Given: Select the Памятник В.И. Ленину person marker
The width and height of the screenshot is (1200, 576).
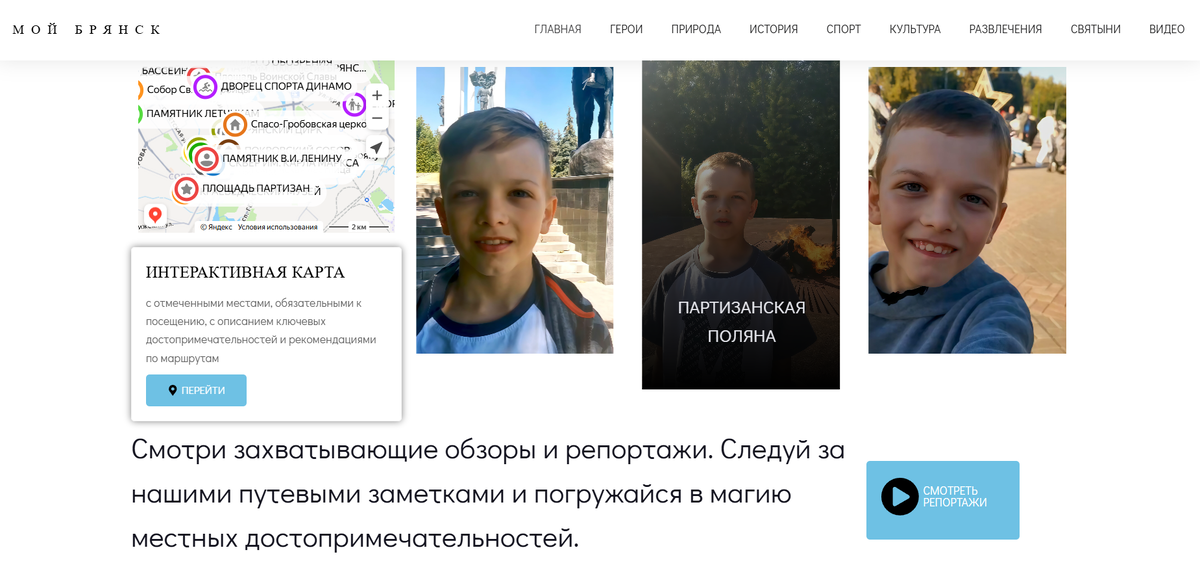Looking at the screenshot, I should click(x=206, y=159).
